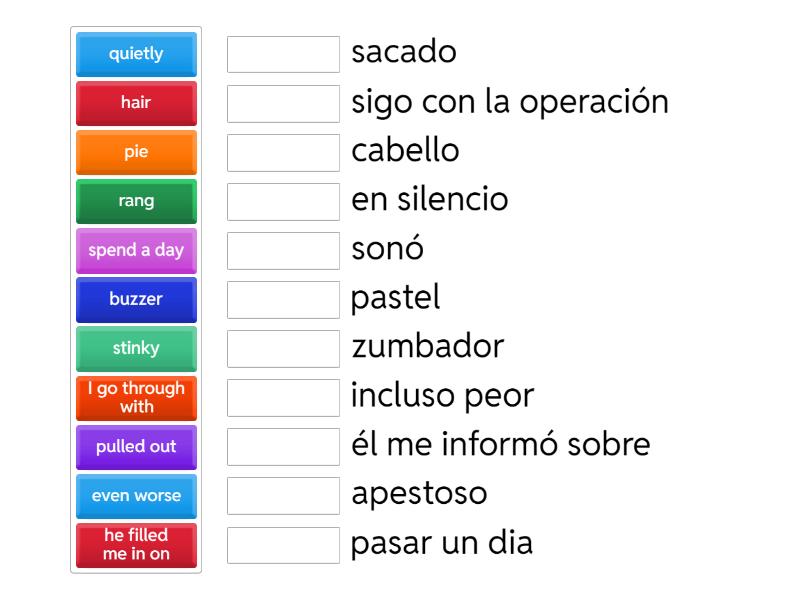Click the 'he filled me in on' tile
This screenshot has width=800, height=600.
coord(136,545)
